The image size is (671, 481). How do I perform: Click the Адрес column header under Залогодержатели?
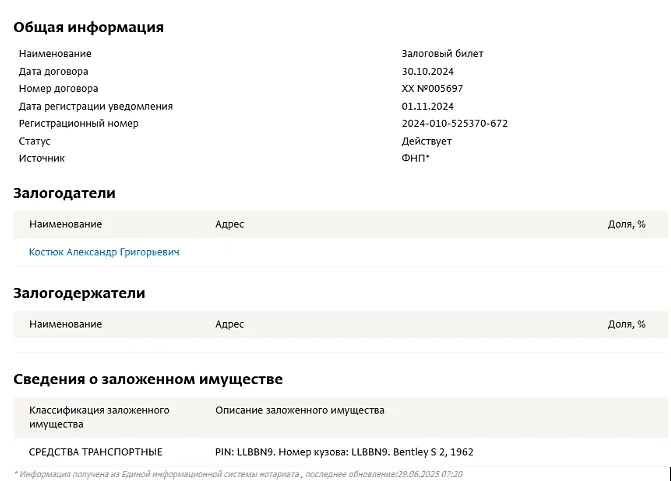[x=229, y=324]
